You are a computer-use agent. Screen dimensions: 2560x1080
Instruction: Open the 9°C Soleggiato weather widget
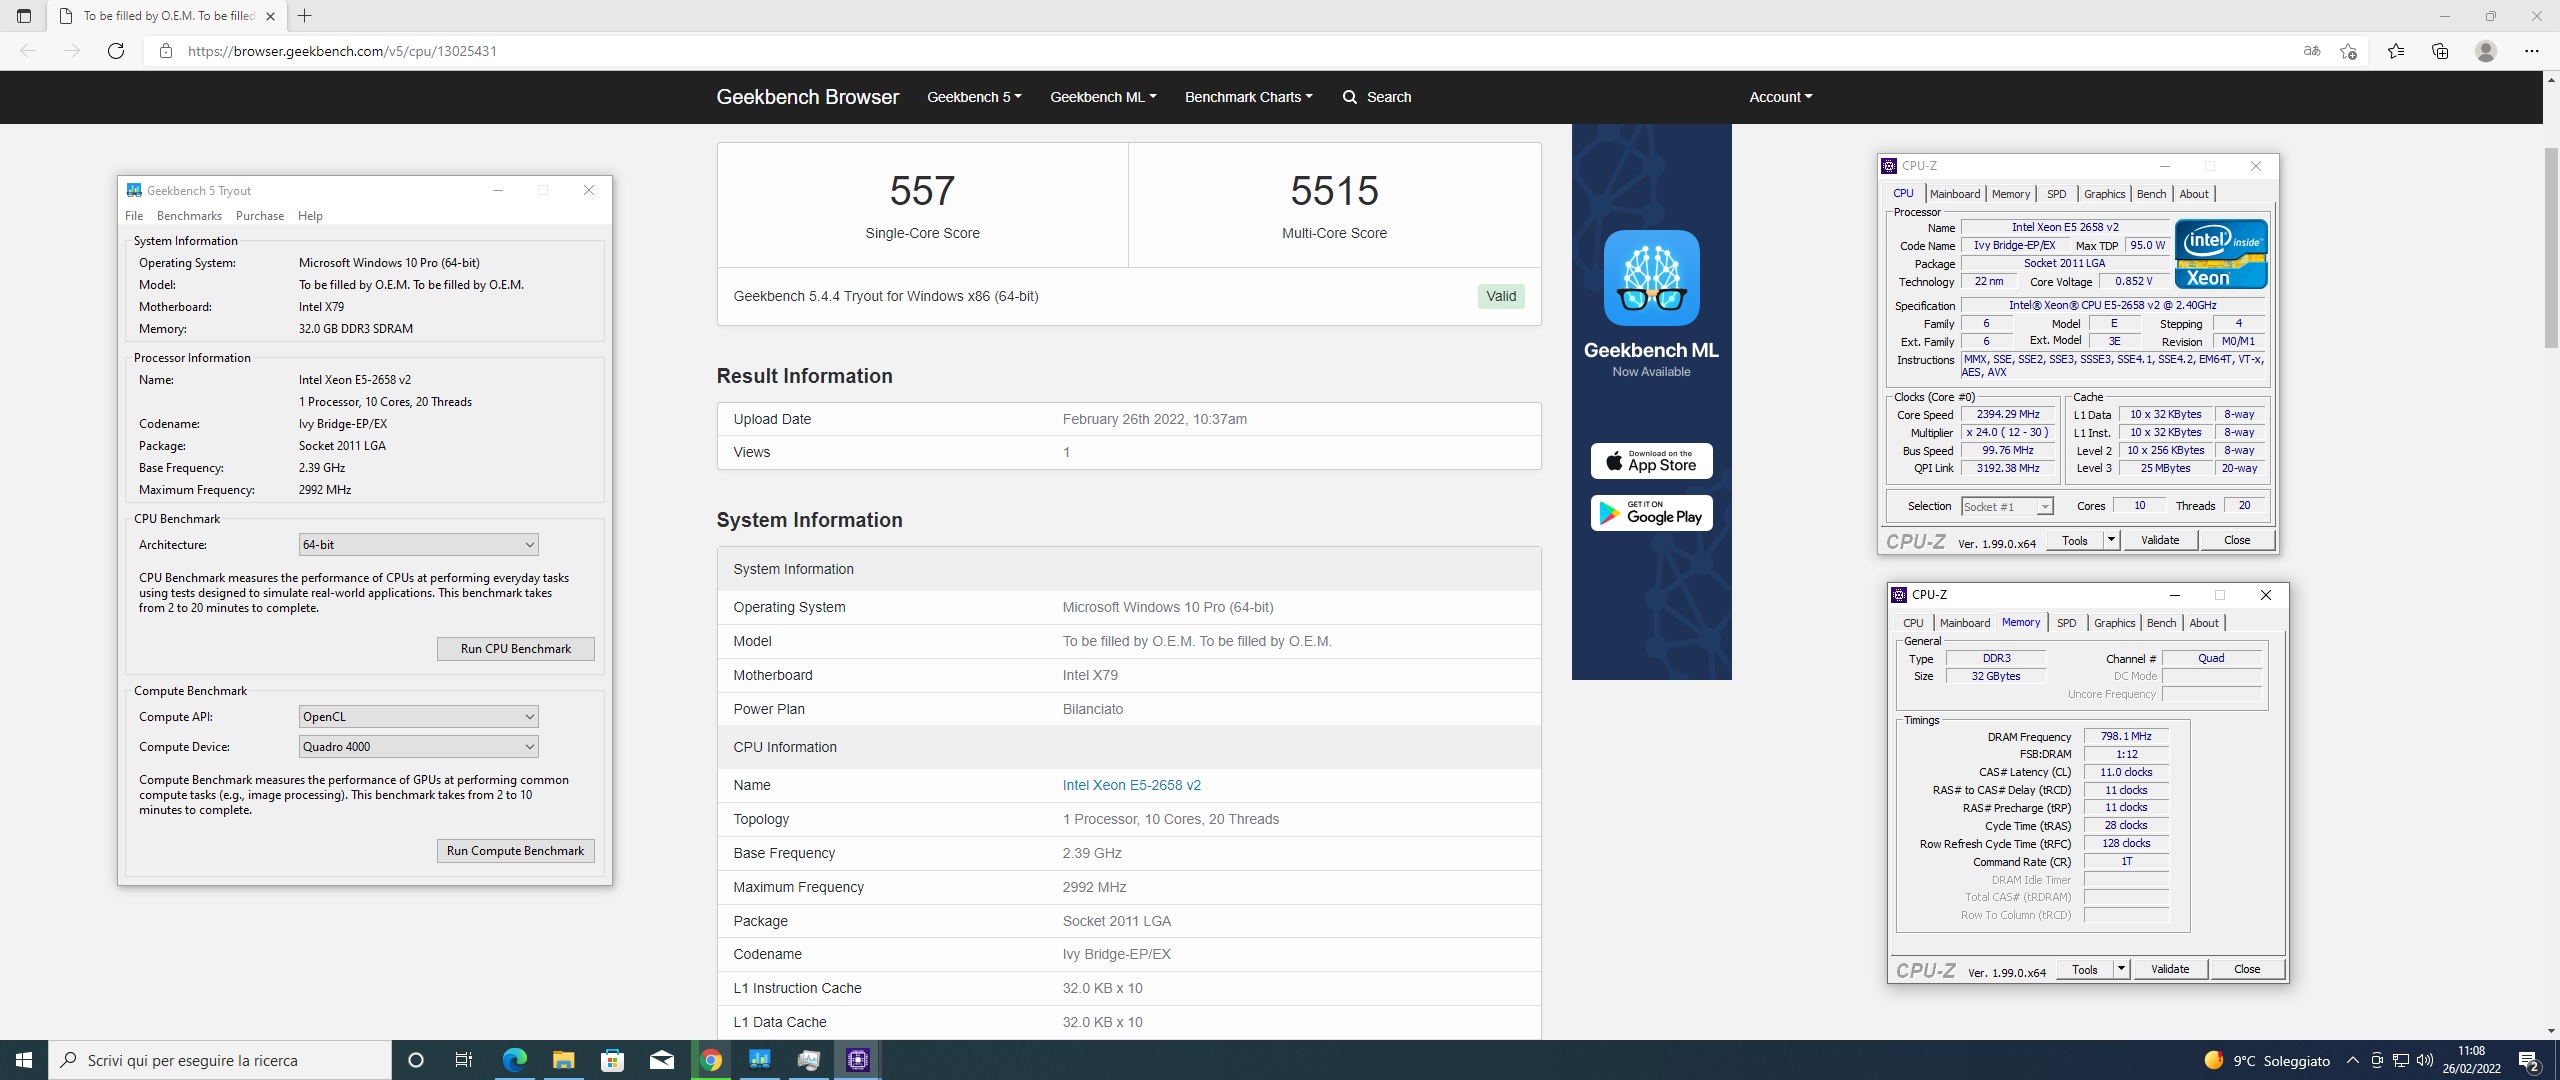pyautogui.click(x=2267, y=1060)
